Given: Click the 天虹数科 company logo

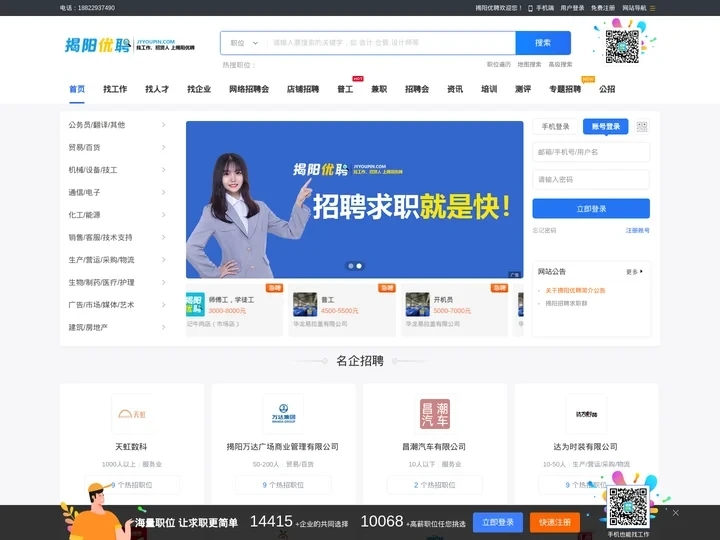Looking at the screenshot, I should tap(132, 414).
